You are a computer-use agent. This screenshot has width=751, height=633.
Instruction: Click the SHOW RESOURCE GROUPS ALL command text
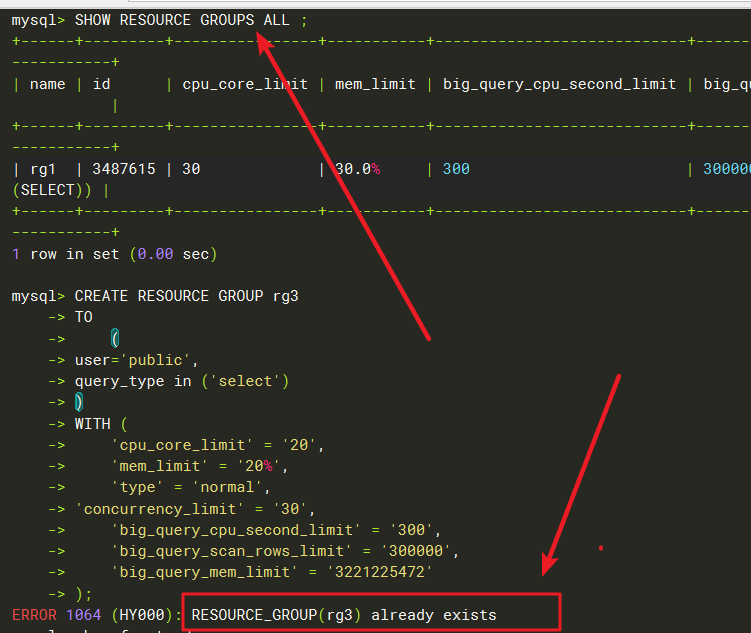click(x=182, y=19)
